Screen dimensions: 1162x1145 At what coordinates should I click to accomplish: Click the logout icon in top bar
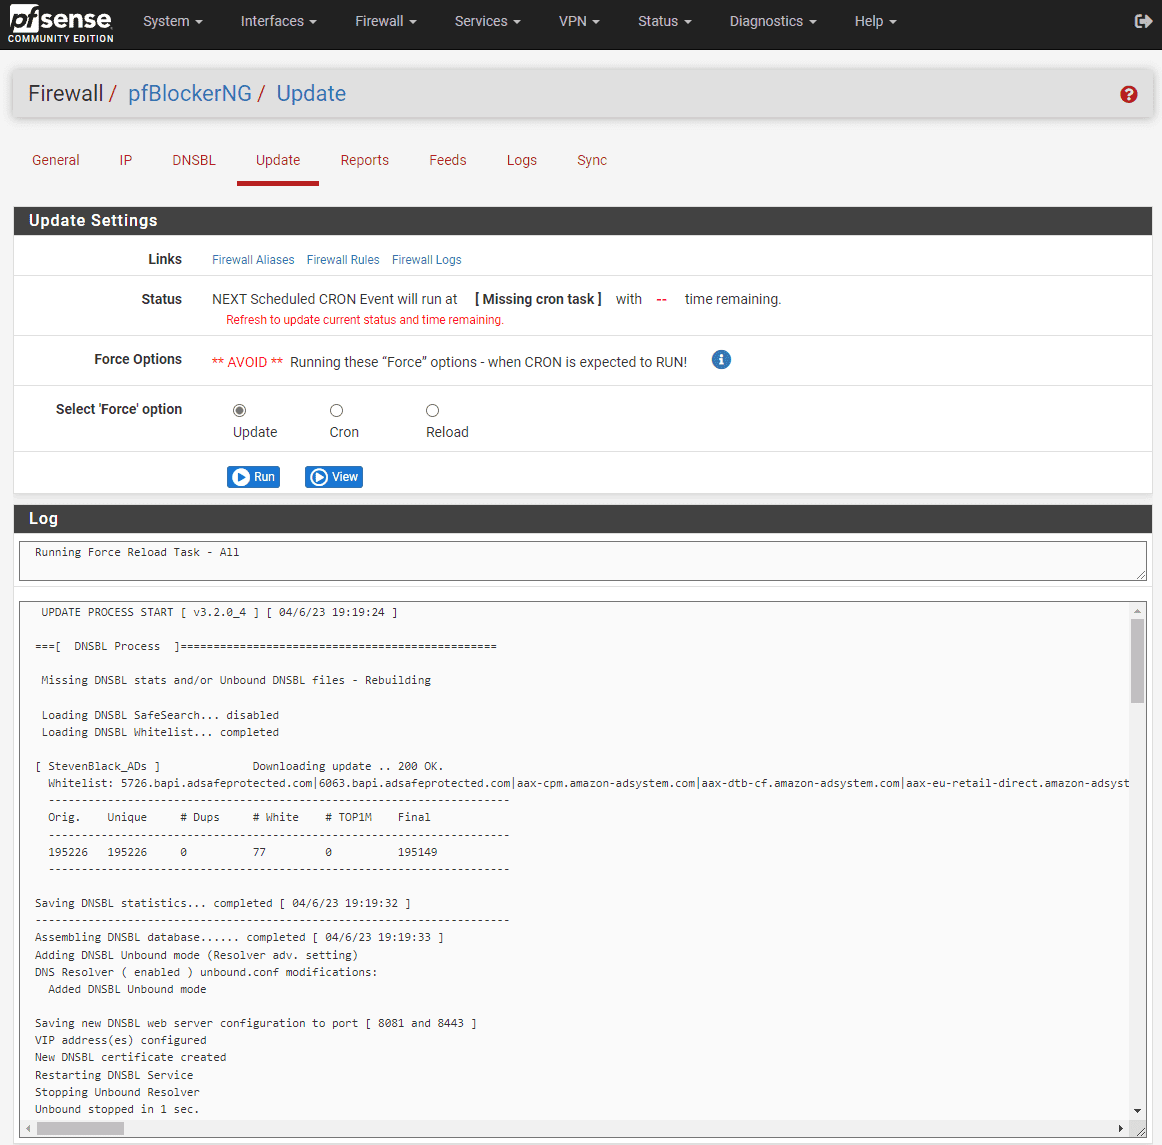pos(1143,21)
